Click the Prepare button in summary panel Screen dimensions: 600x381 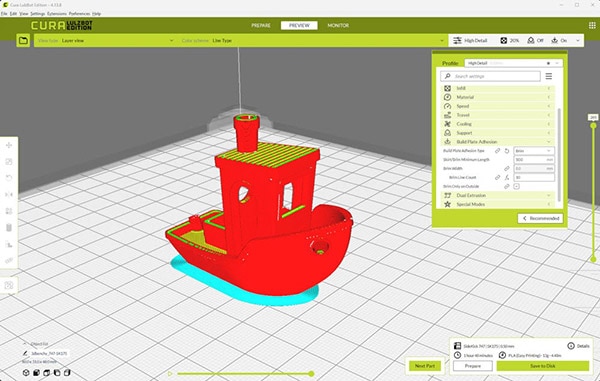(x=473, y=366)
